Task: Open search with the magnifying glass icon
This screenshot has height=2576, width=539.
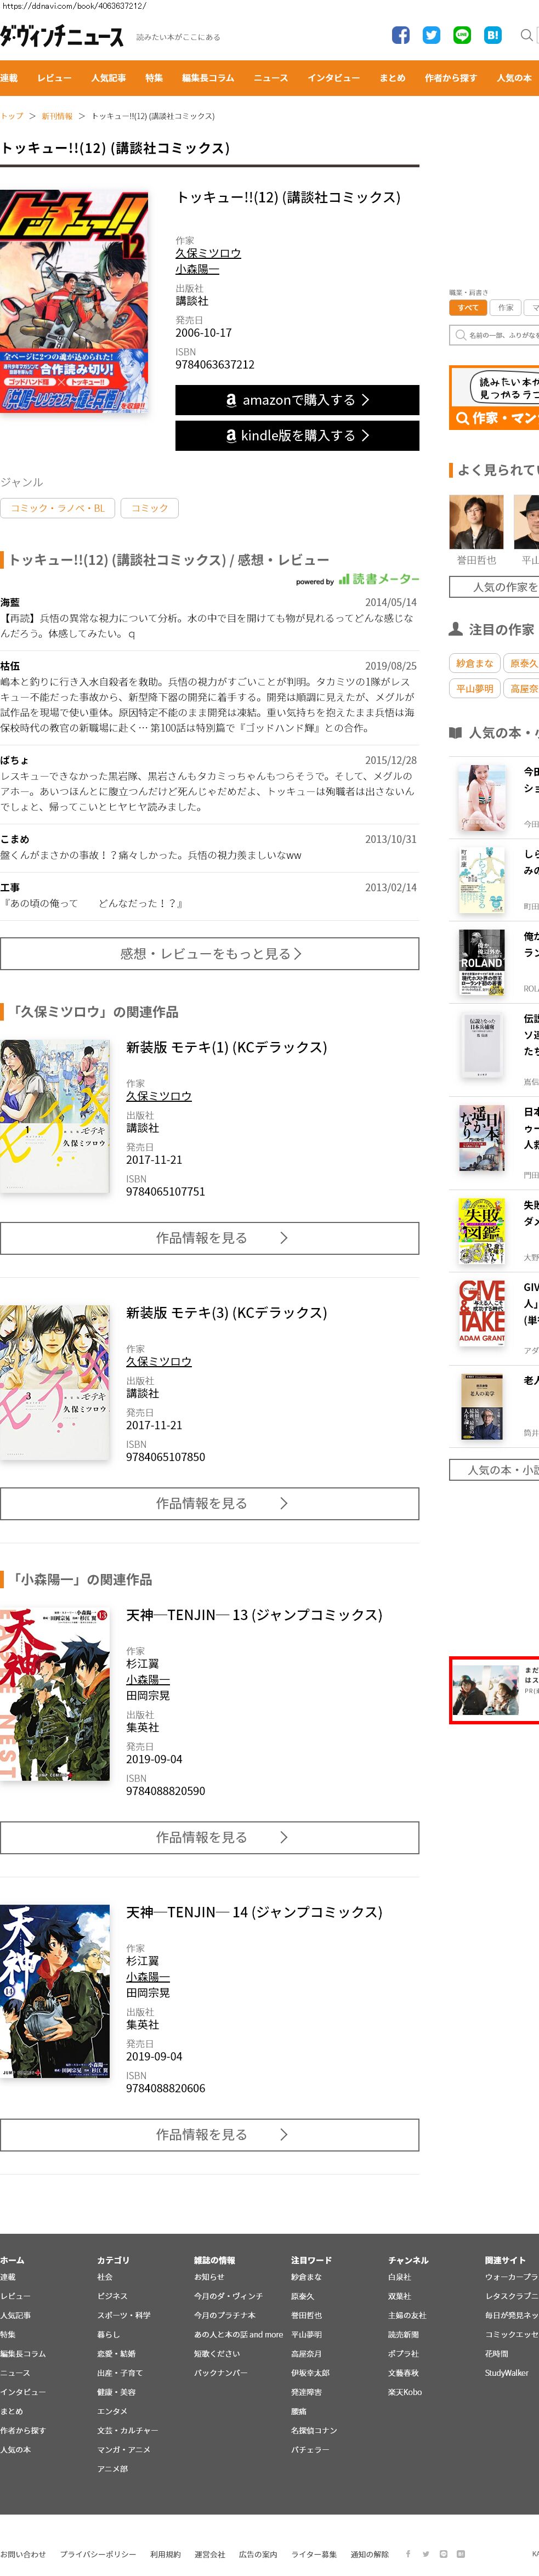Action: (527, 35)
